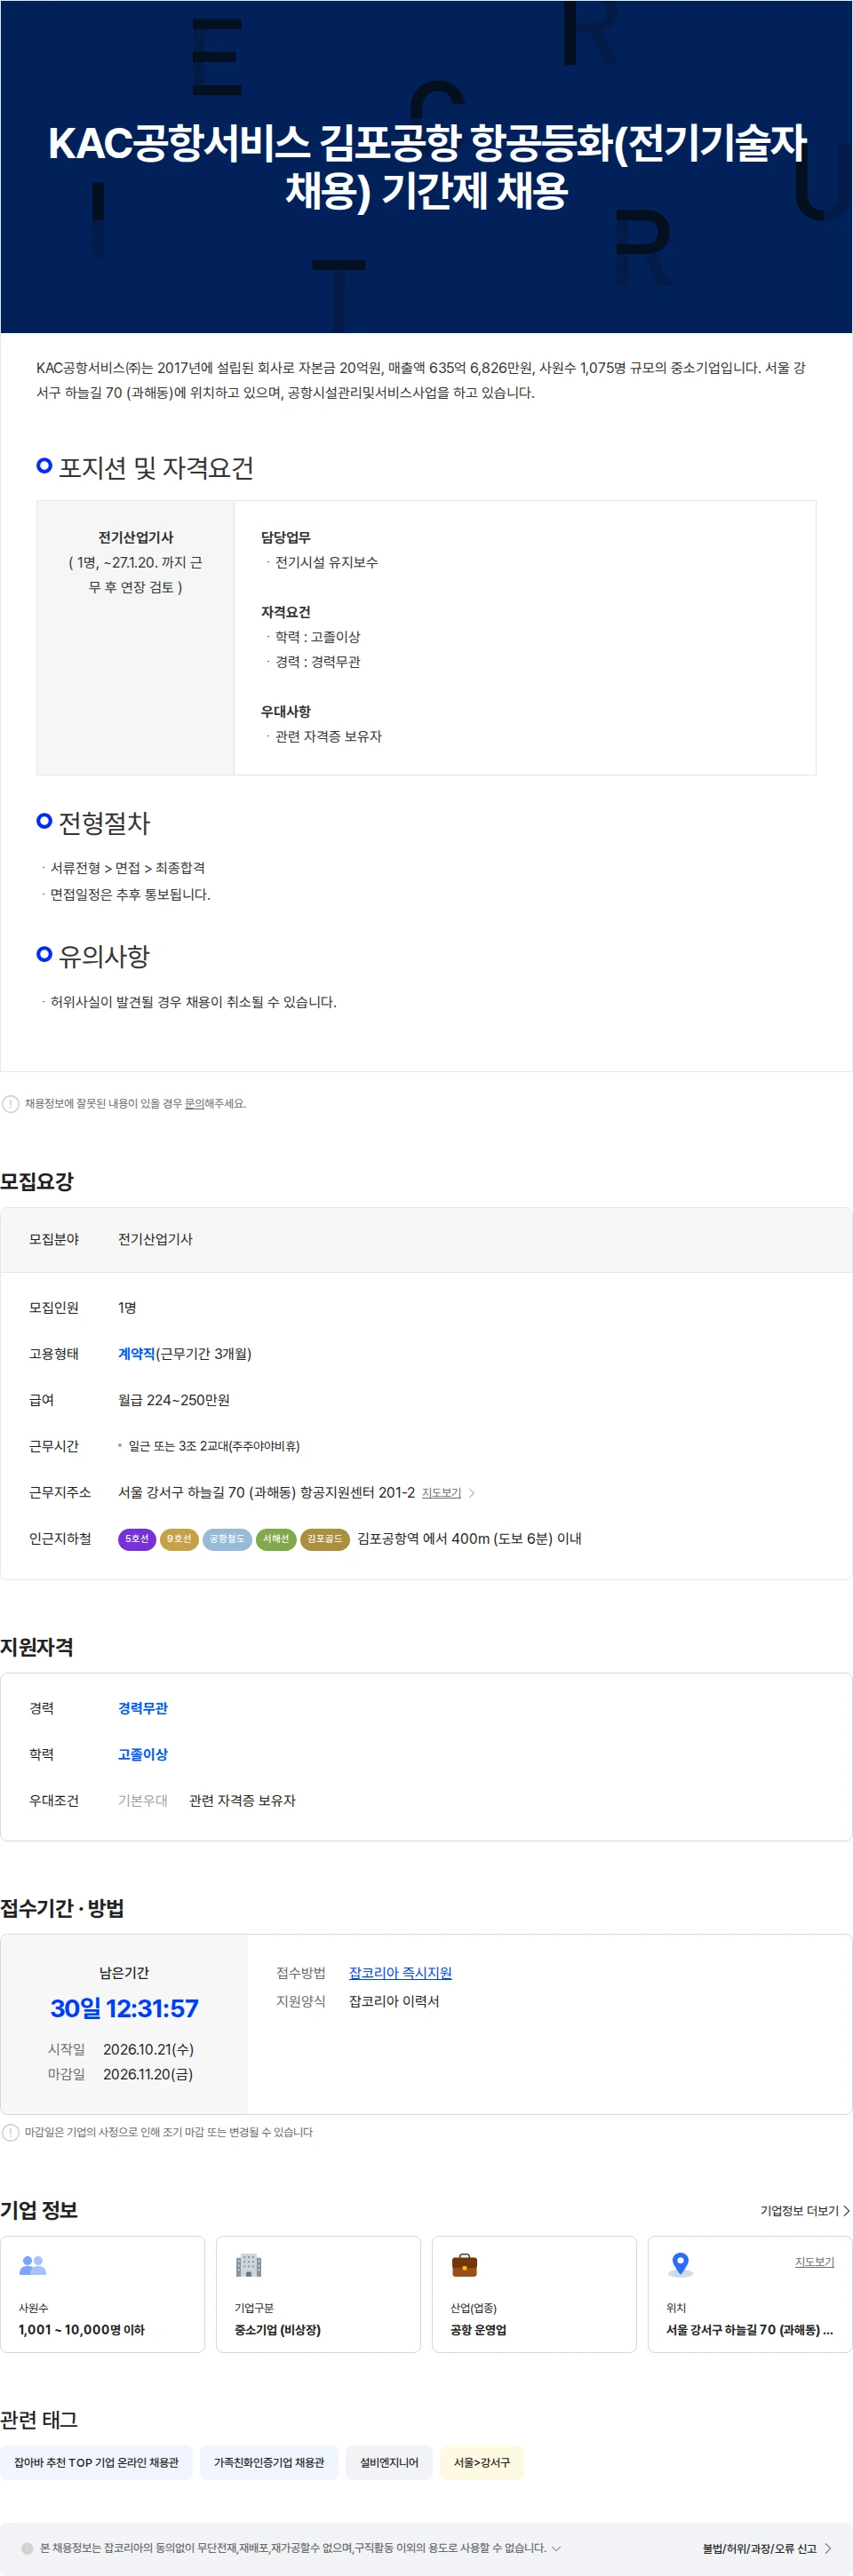Click the grey dot icon in footer notice
This screenshot has width=853, height=2576.
point(27,2547)
